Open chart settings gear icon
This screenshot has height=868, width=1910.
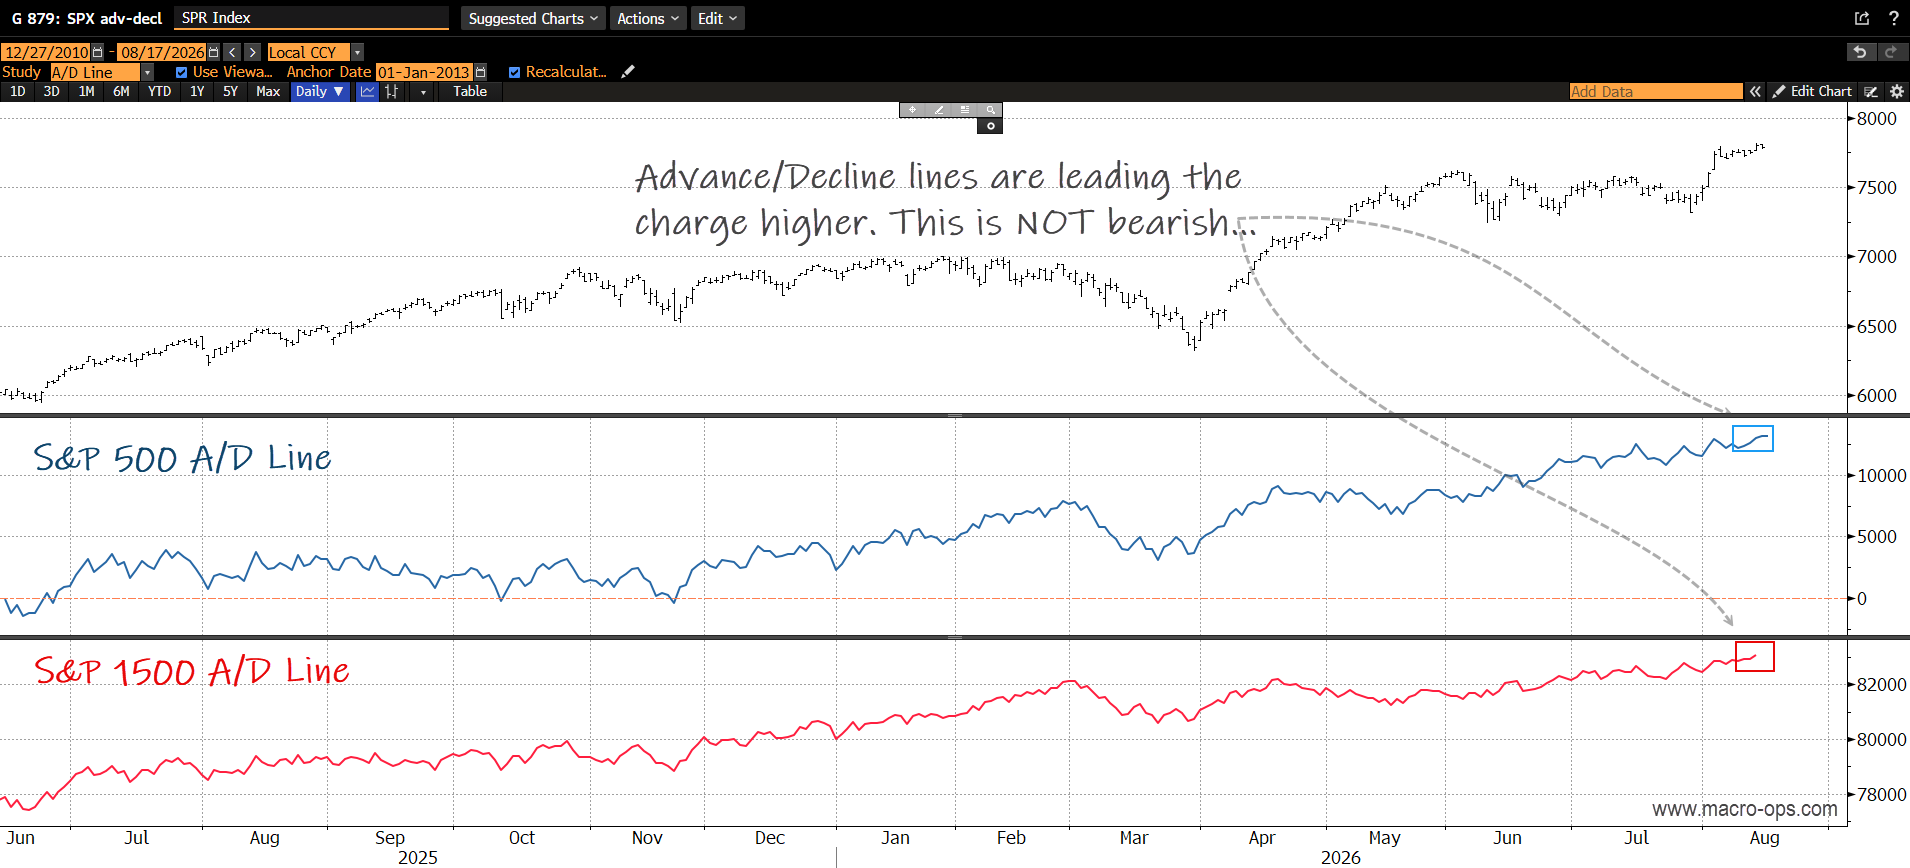tap(1896, 91)
